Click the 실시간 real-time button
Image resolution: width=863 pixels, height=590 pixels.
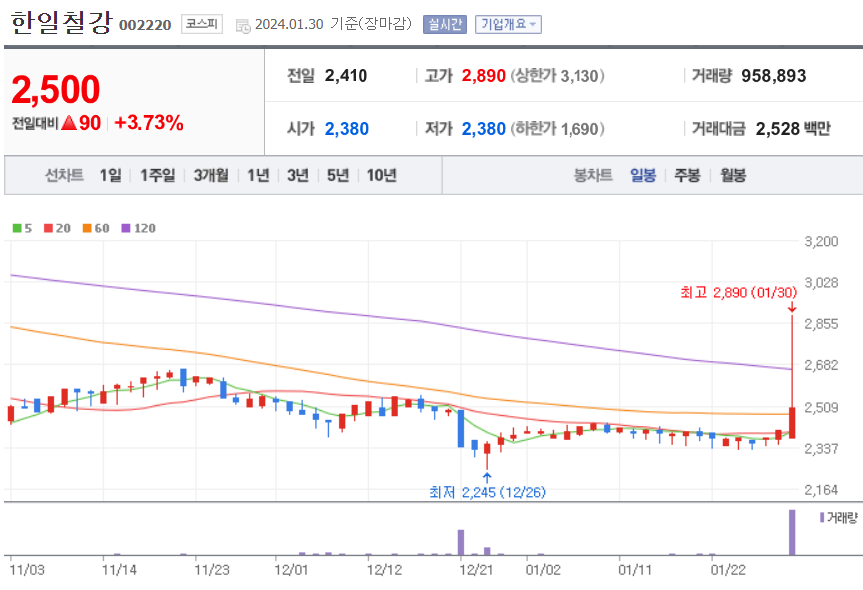pyautogui.click(x=445, y=24)
